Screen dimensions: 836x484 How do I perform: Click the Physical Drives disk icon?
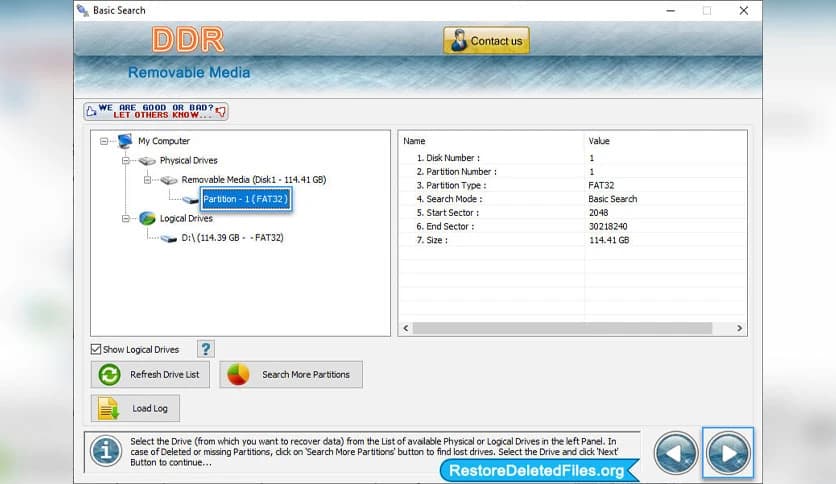(147, 160)
